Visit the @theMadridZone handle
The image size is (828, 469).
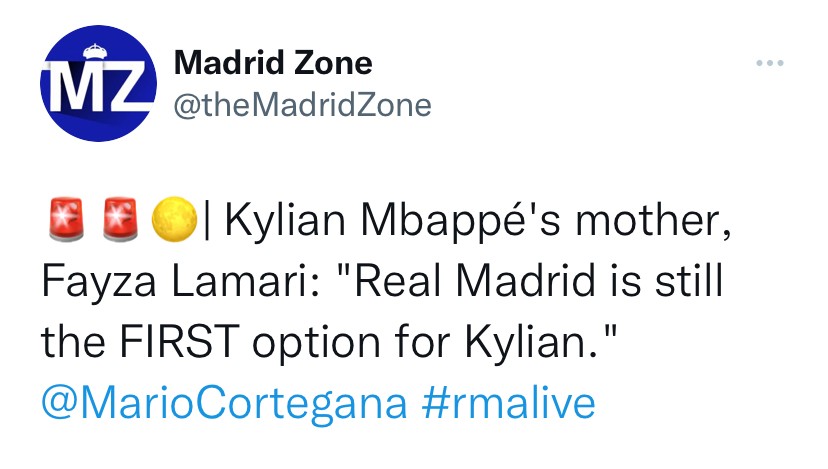(303, 104)
